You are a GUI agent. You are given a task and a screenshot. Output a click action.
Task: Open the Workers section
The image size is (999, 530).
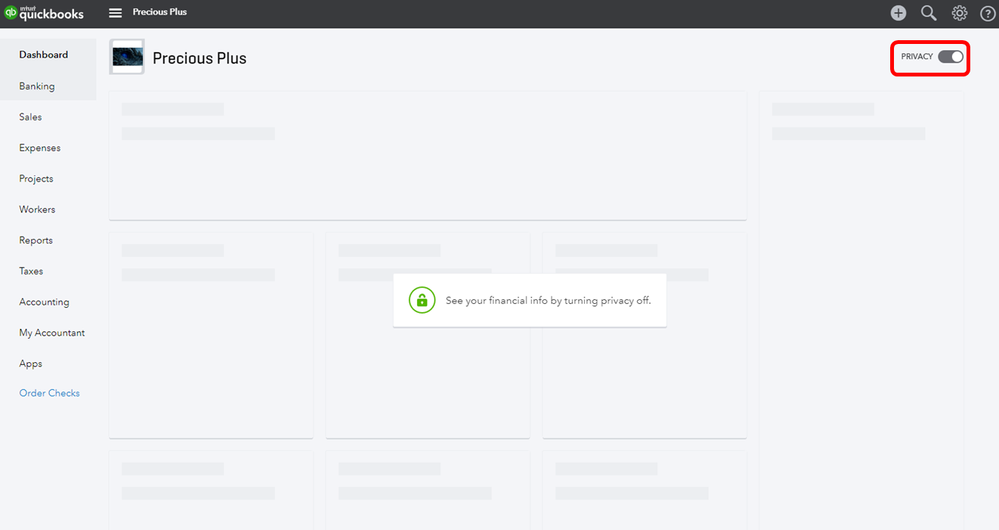37,210
